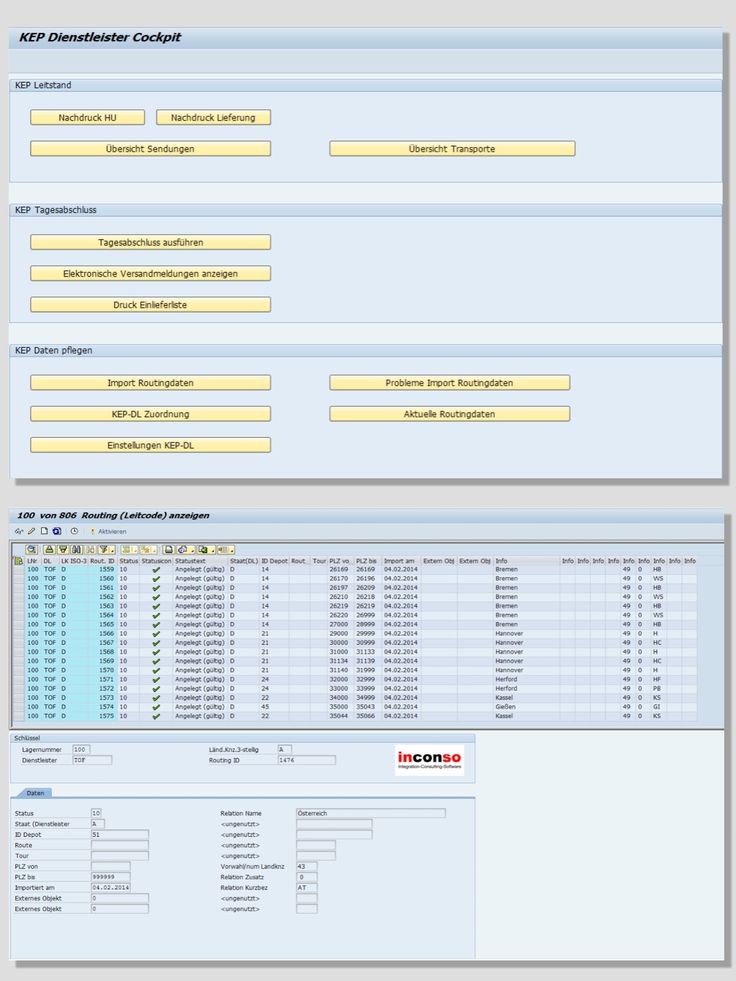Click the select-all icon at table corner
Viewport: 736px width, 981px height.
[x=18, y=561]
